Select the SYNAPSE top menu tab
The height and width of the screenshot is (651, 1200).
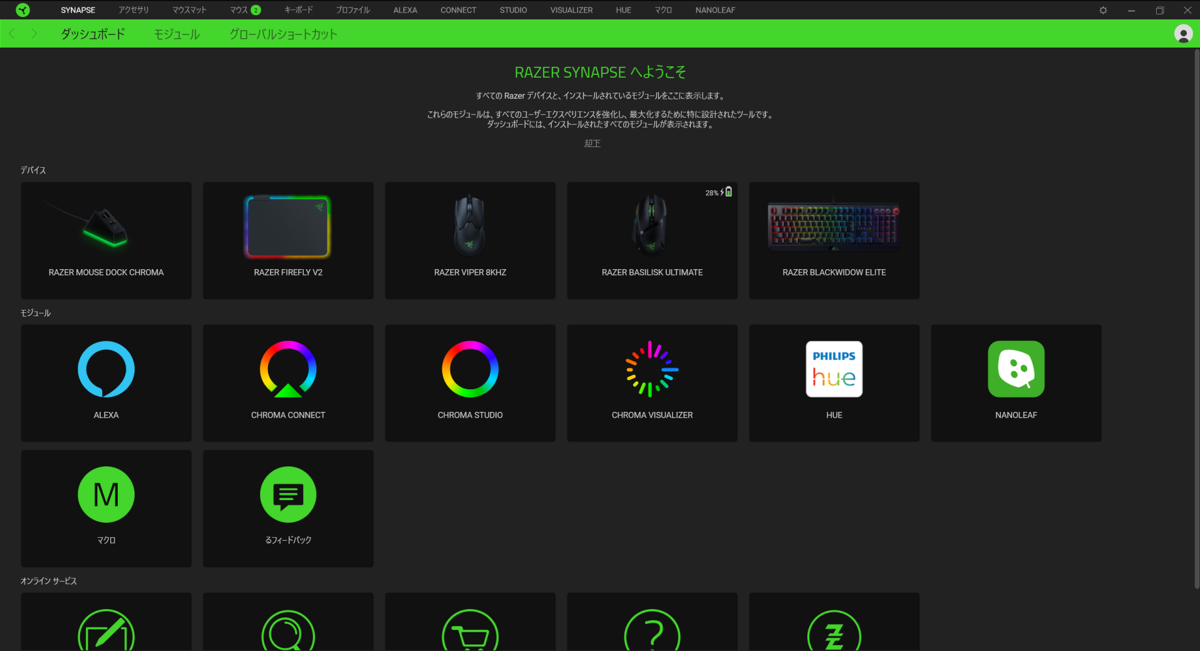(78, 10)
